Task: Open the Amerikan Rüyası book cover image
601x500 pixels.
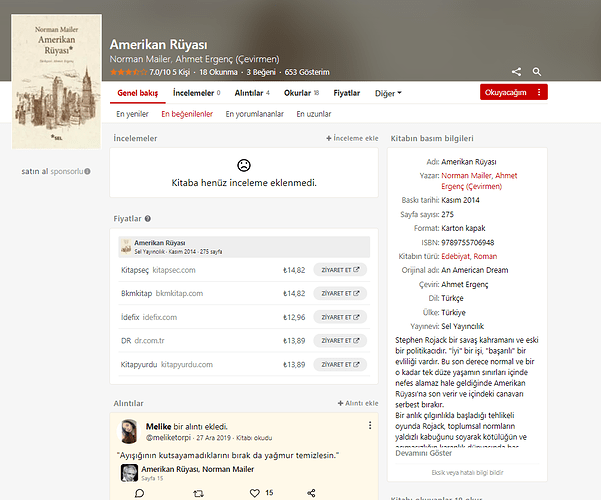Action: coord(56,81)
